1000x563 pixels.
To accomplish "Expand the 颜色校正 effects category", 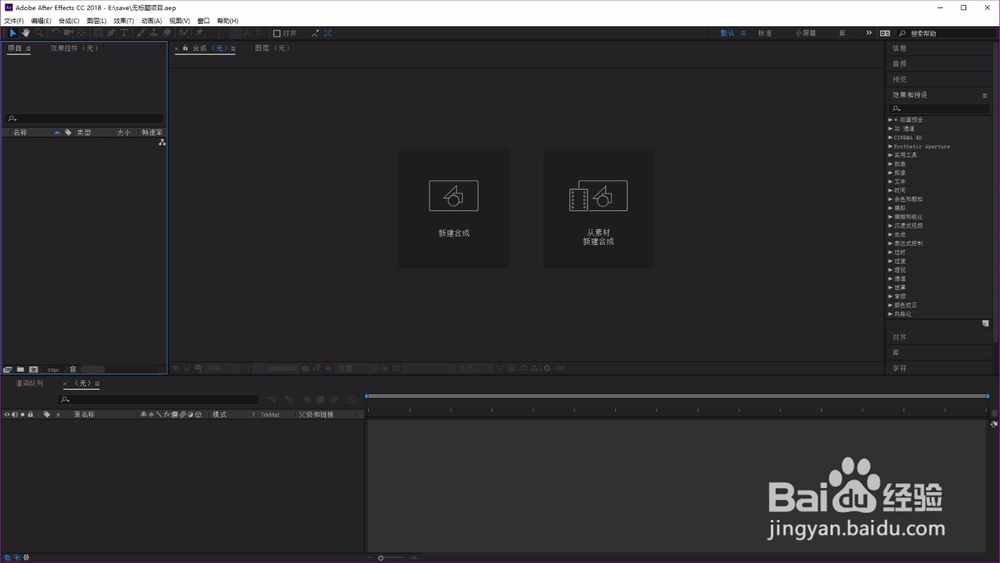I will (x=890, y=305).
